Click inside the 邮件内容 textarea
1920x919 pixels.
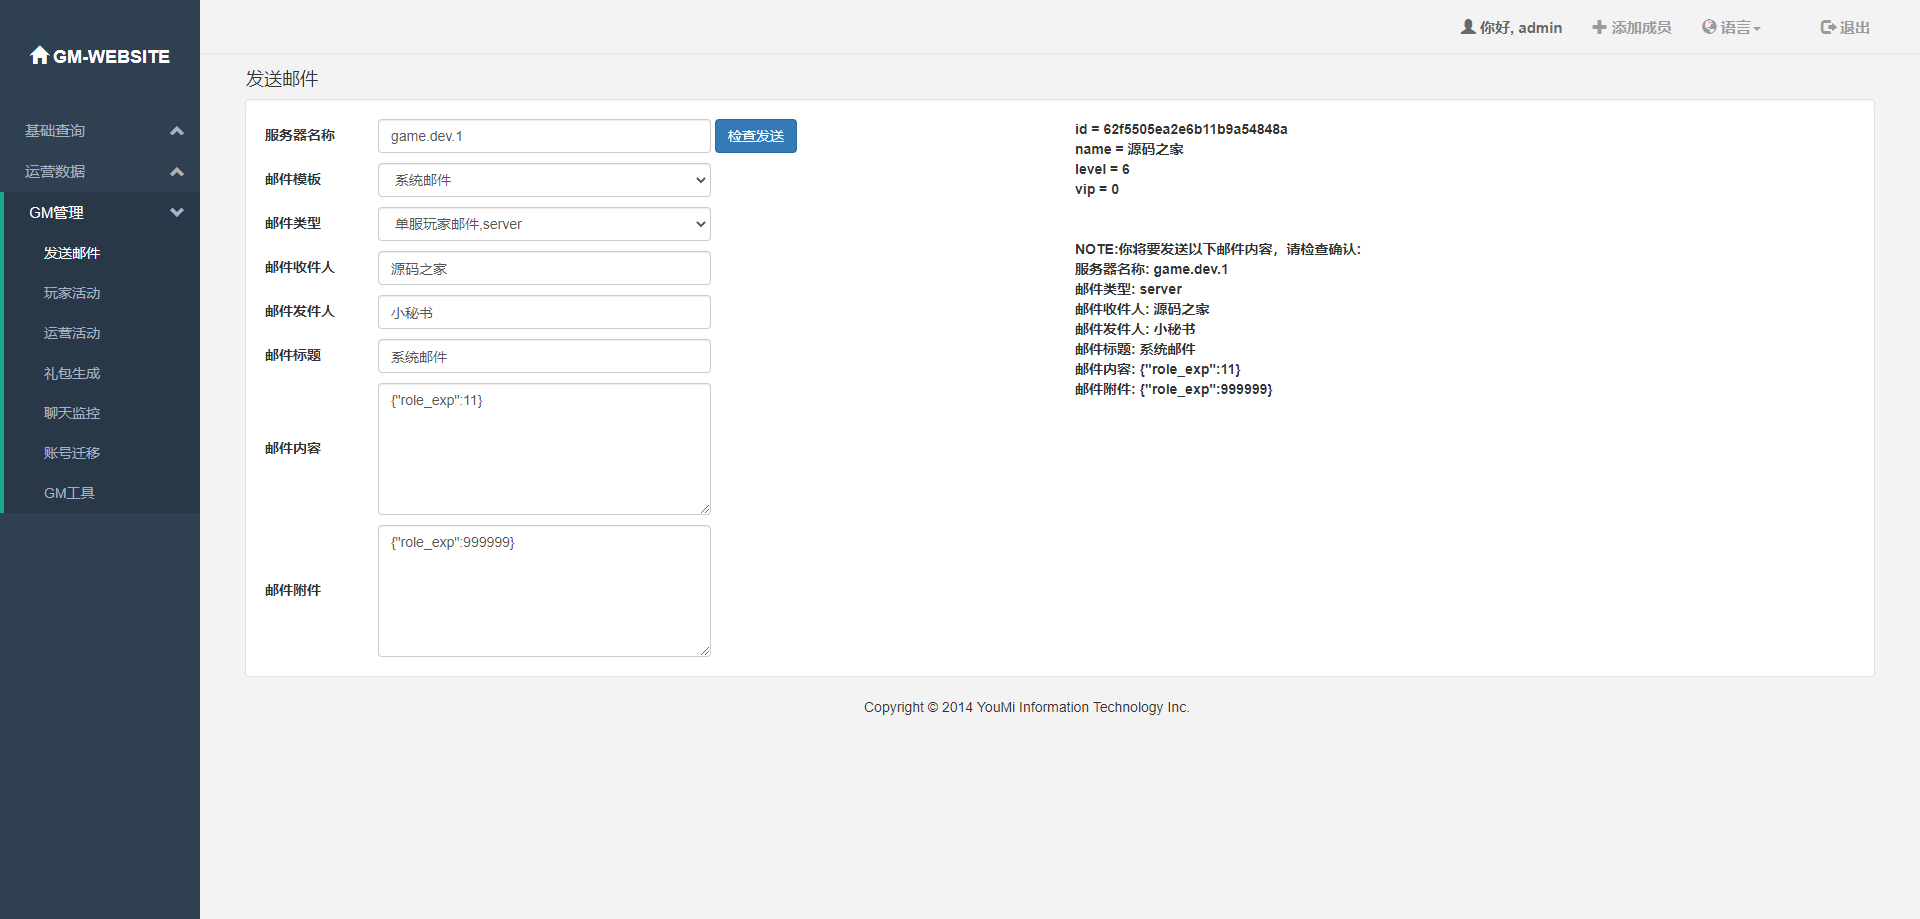coord(544,449)
